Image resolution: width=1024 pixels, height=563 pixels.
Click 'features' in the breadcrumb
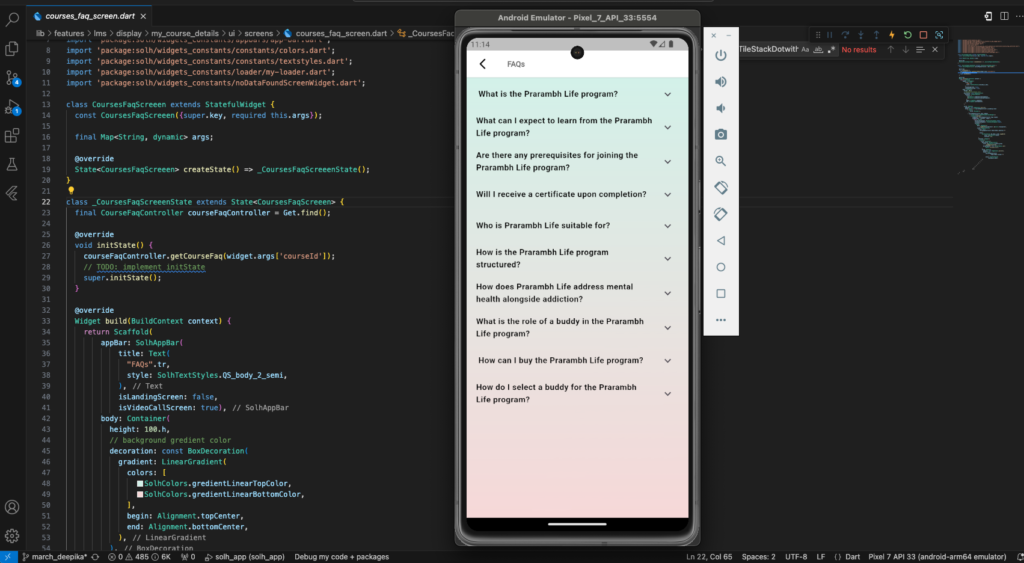click(69, 33)
